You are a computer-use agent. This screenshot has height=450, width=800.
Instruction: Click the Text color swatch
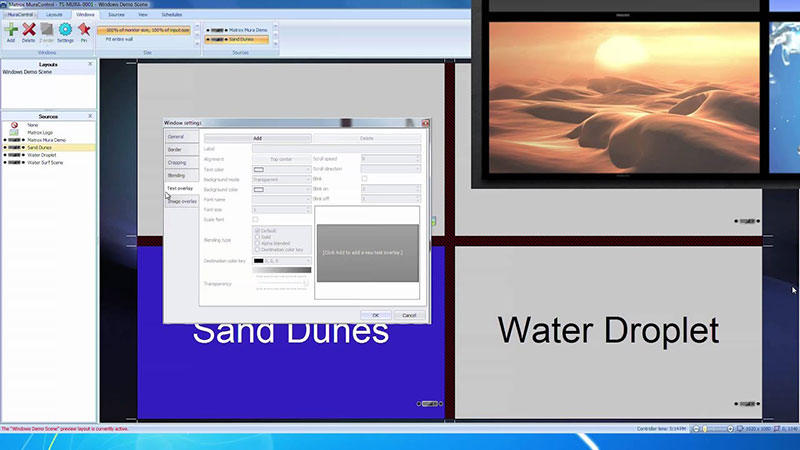coord(259,169)
